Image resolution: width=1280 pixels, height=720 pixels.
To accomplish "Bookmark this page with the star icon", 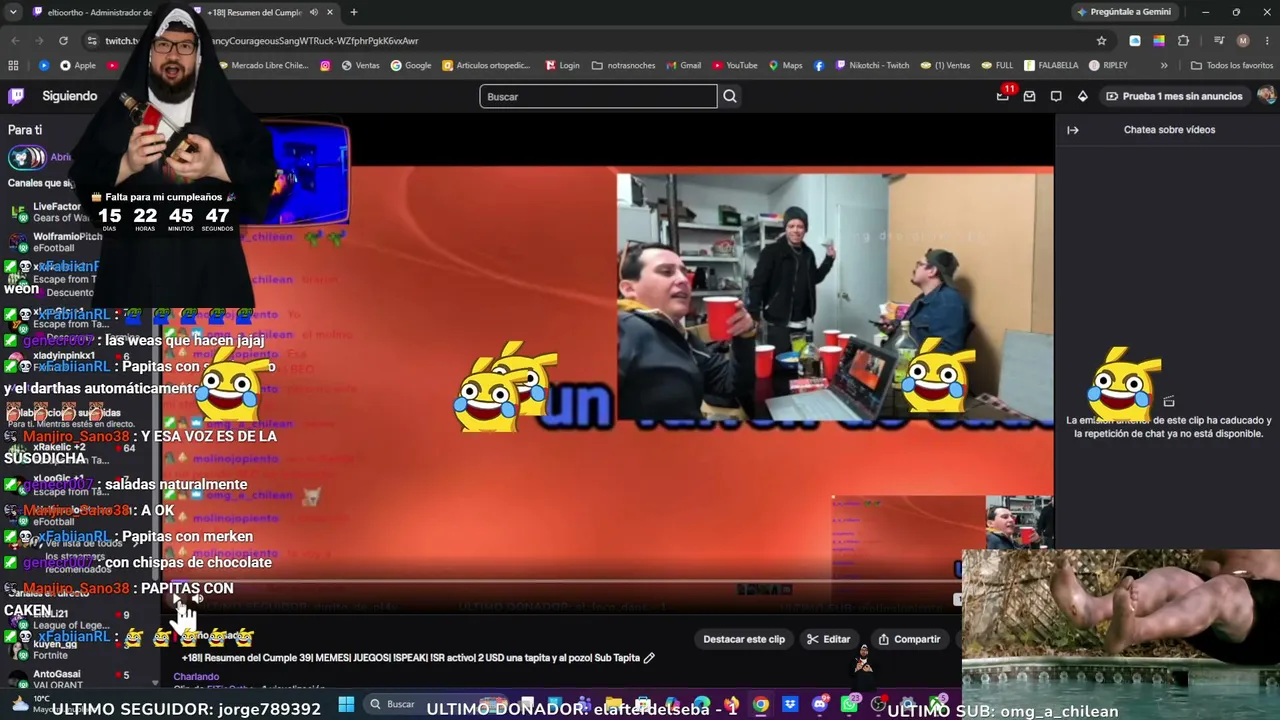I will 1101,41.
